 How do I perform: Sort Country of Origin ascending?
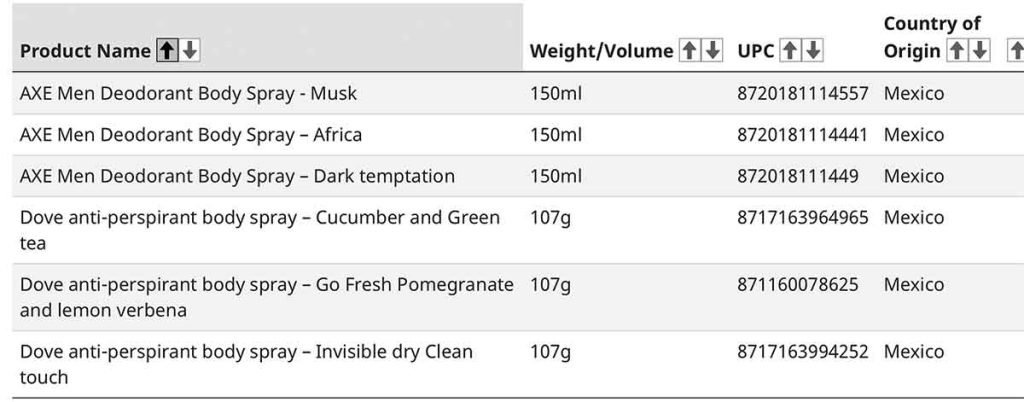click(x=956, y=51)
